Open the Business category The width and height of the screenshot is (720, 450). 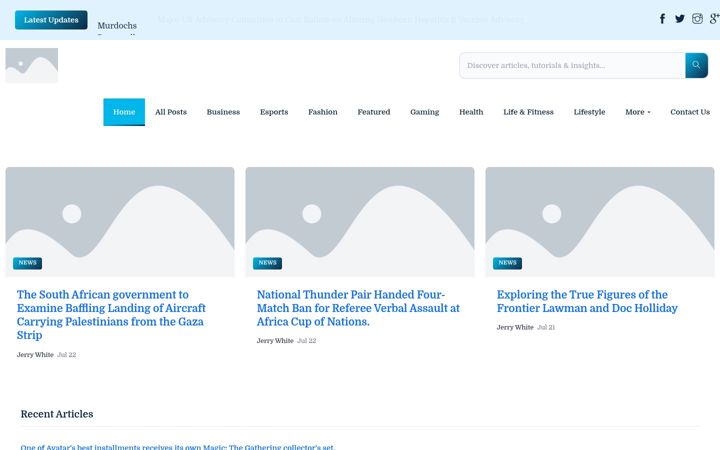click(x=223, y=112)
